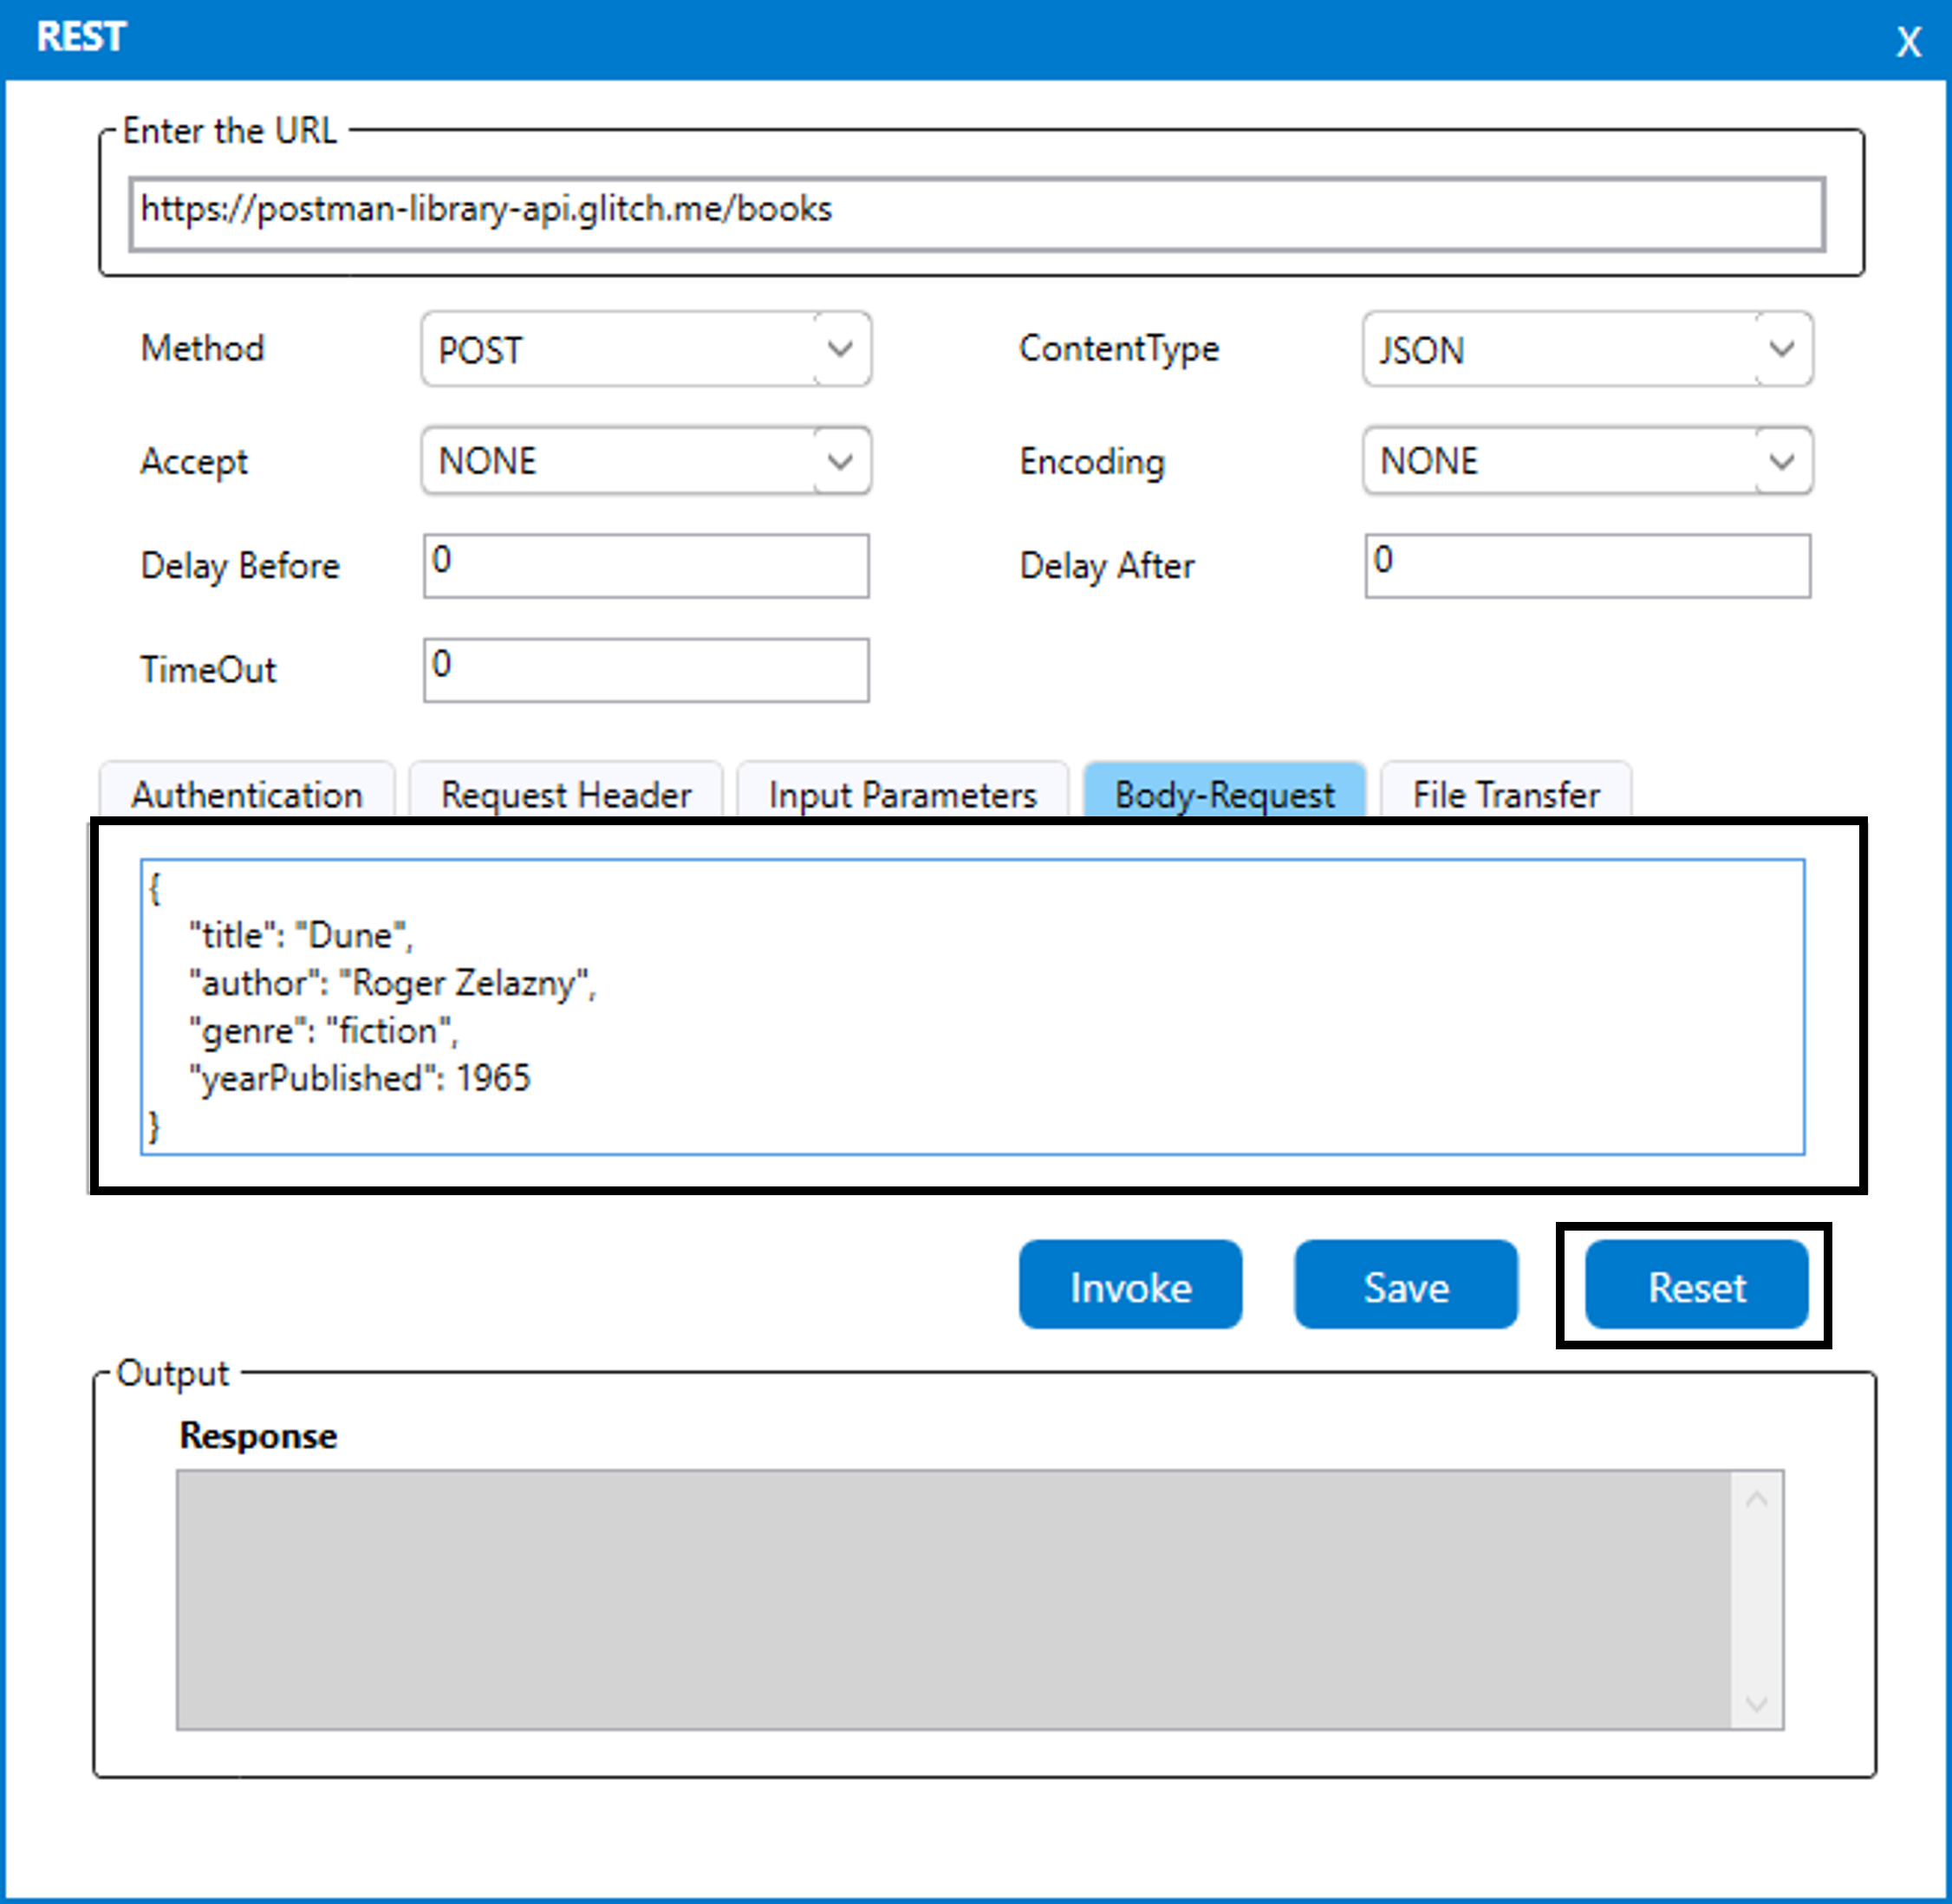Image resolution: width=1952 pixels, height=1904 pixels.
Task: Click the Delay Before field
Action: 646,566
